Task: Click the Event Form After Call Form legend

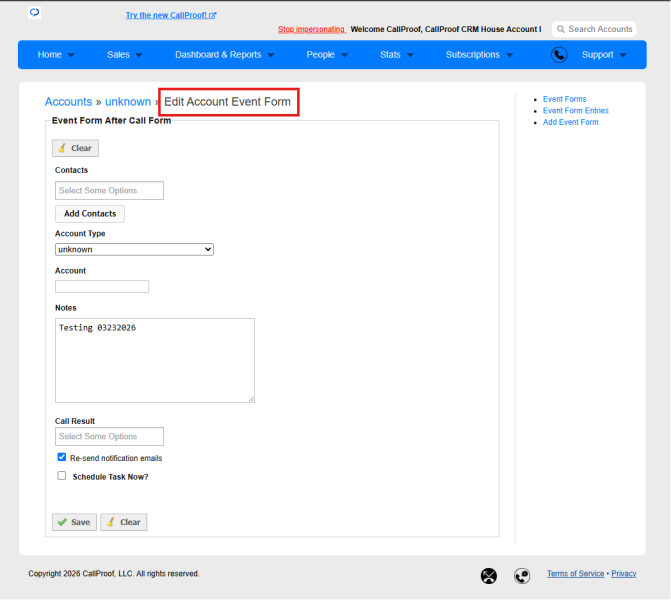Action: pyautogui.click(x=111, y=121)
